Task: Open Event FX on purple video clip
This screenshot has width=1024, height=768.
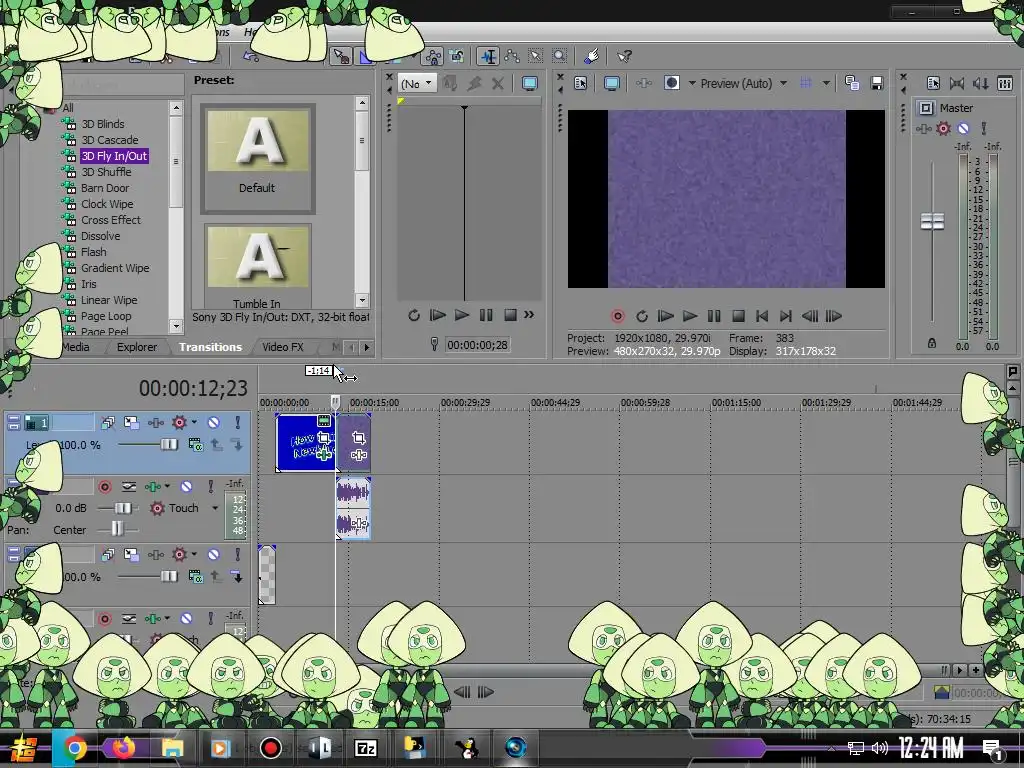Action: (359, 455)
